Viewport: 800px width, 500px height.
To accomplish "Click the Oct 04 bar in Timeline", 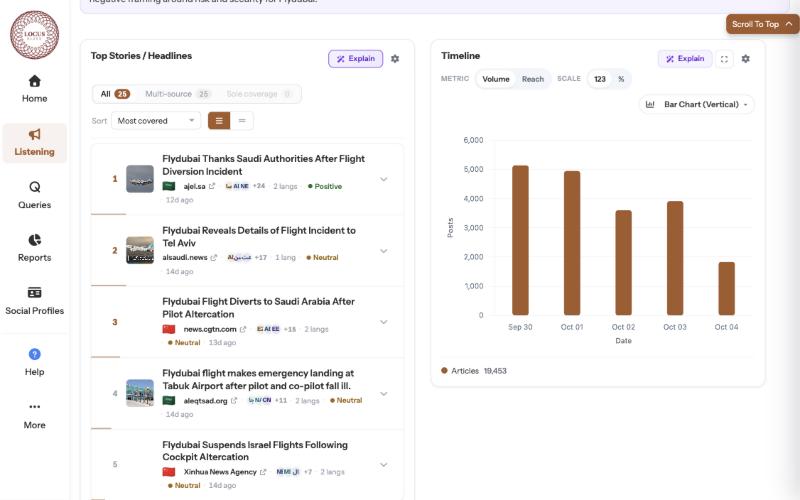I will [727, 288].
